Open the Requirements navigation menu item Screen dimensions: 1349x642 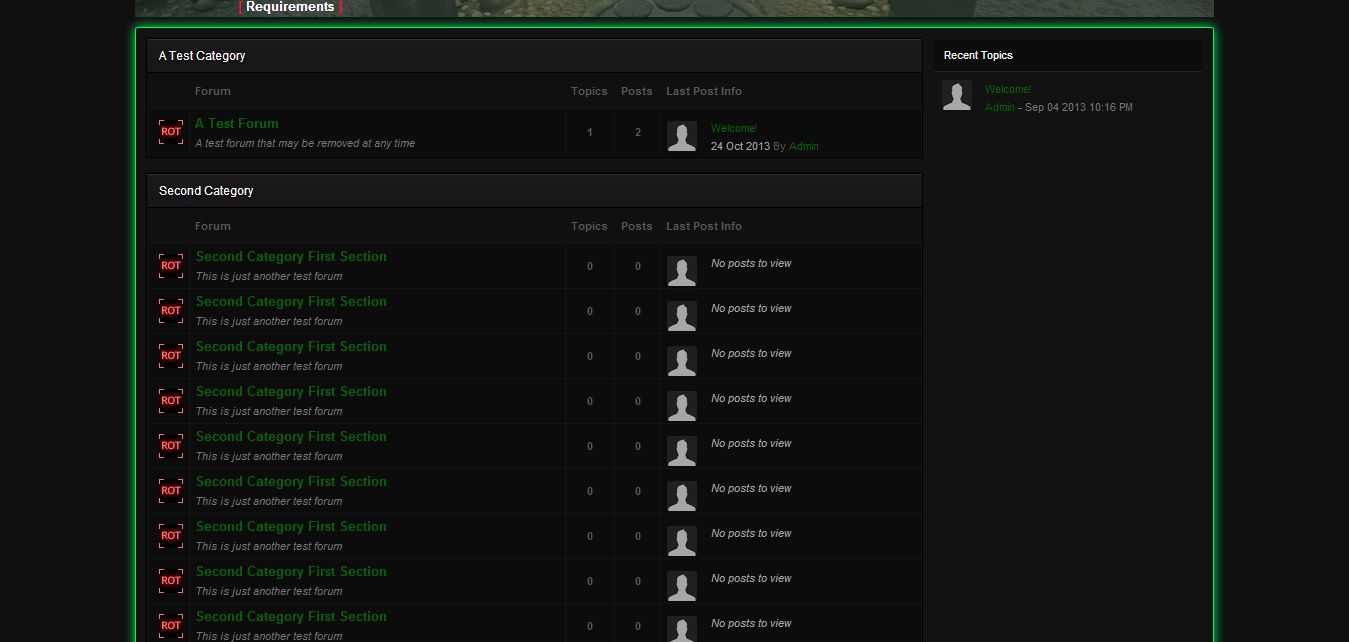click(x=290, y=7)
